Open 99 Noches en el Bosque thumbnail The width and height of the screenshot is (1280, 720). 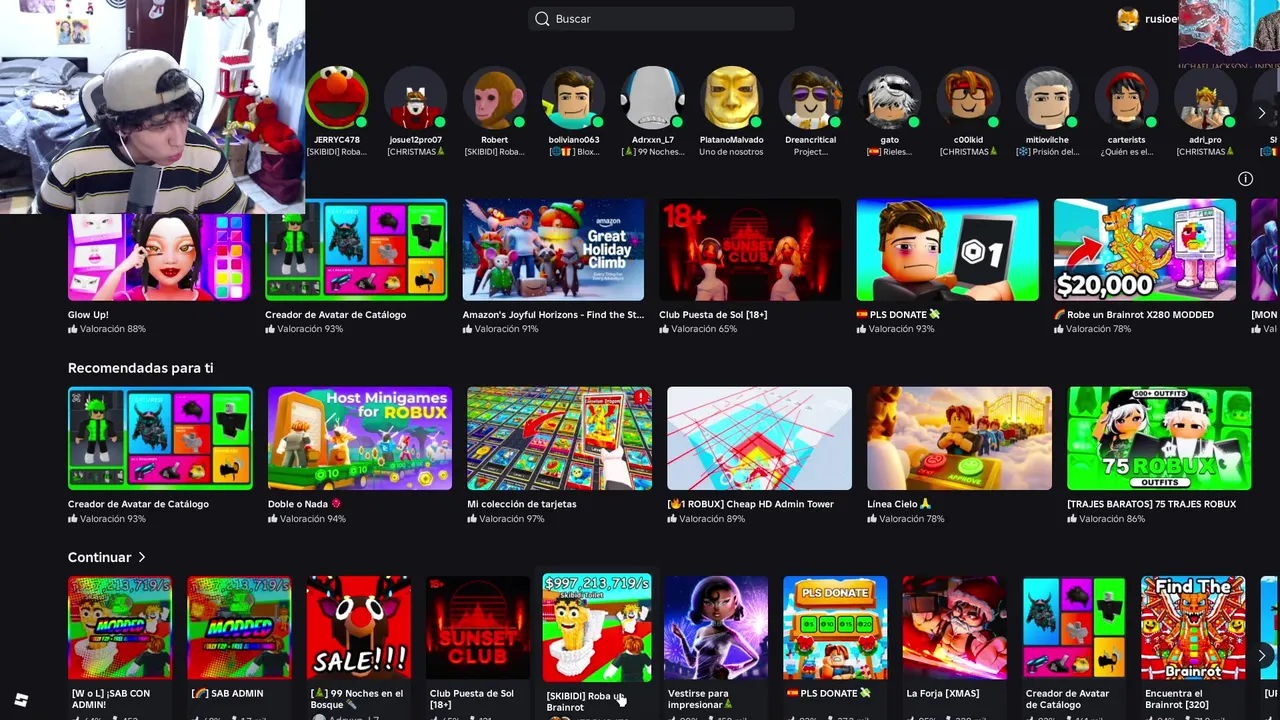tap(358, 628)
